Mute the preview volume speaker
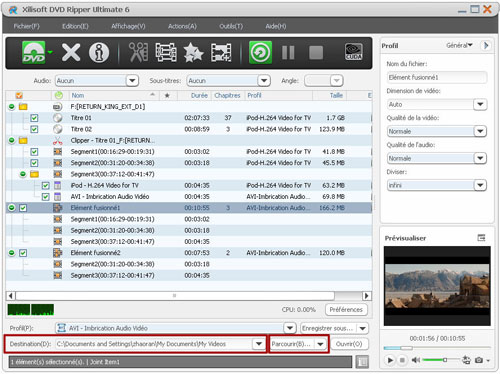The width and height of the screenshot is (500, 374). pos(415,360)
